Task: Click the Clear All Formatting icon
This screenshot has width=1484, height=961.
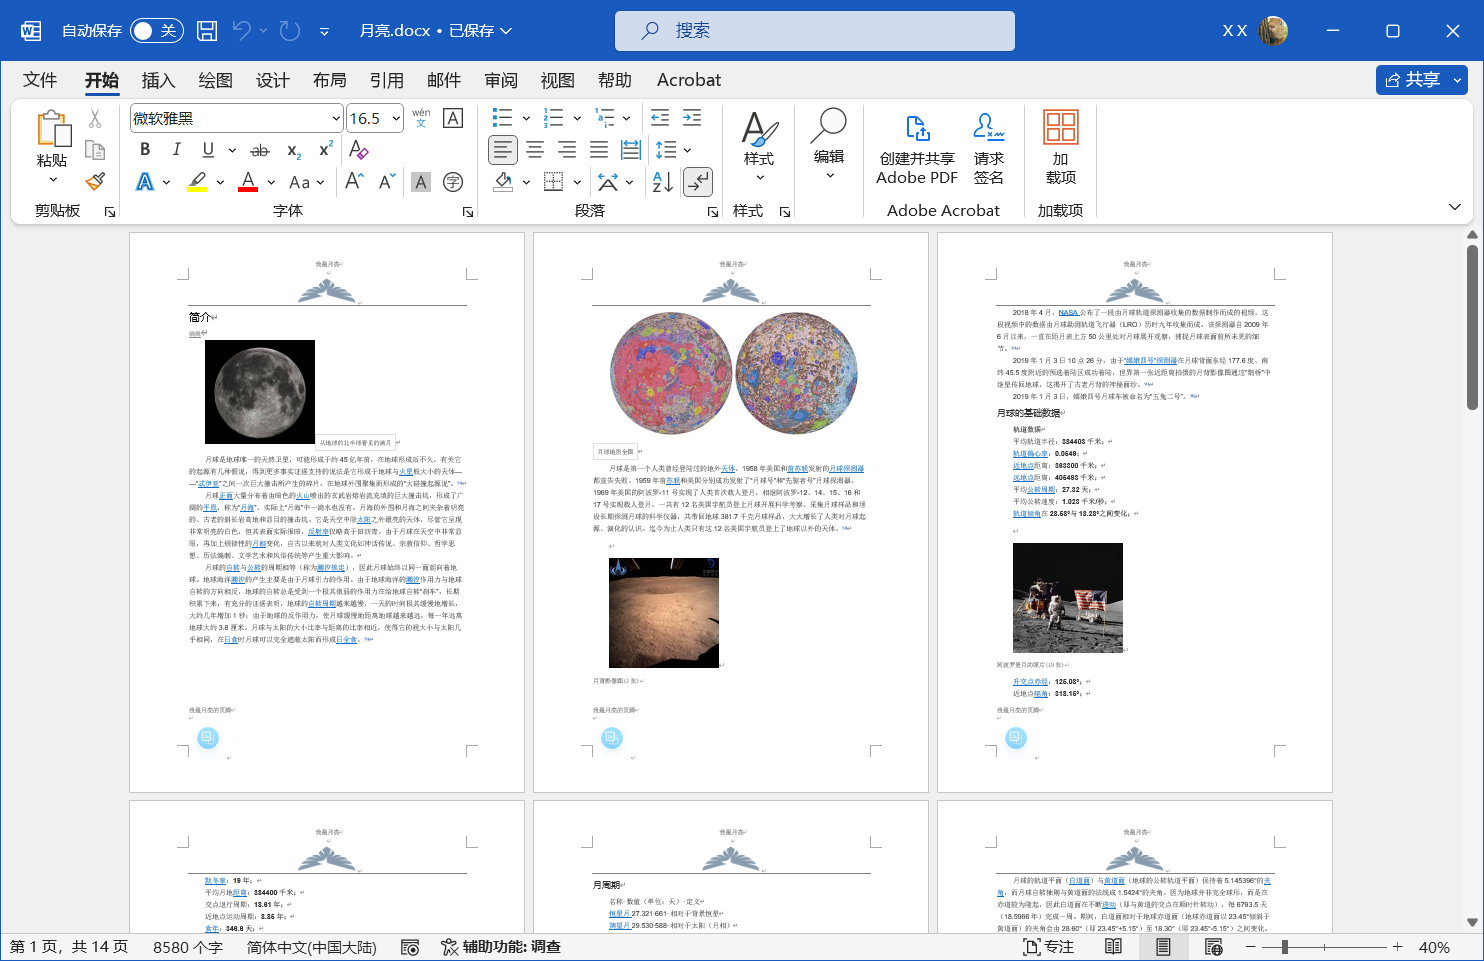Action: (x=359, y=150)
